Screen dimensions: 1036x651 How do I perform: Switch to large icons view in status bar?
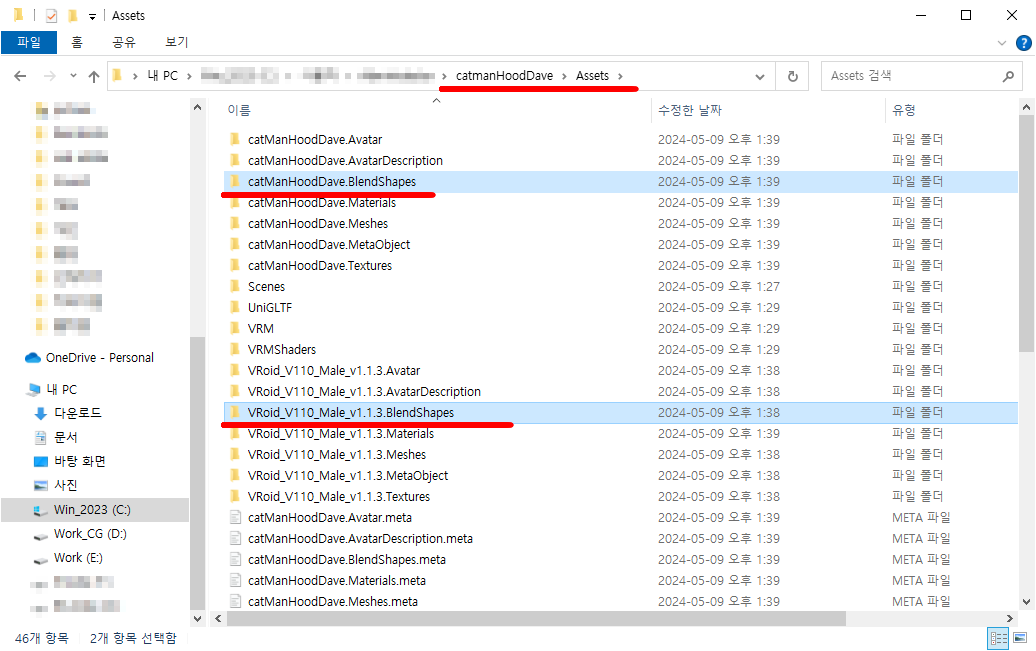tap(1021, 638)
